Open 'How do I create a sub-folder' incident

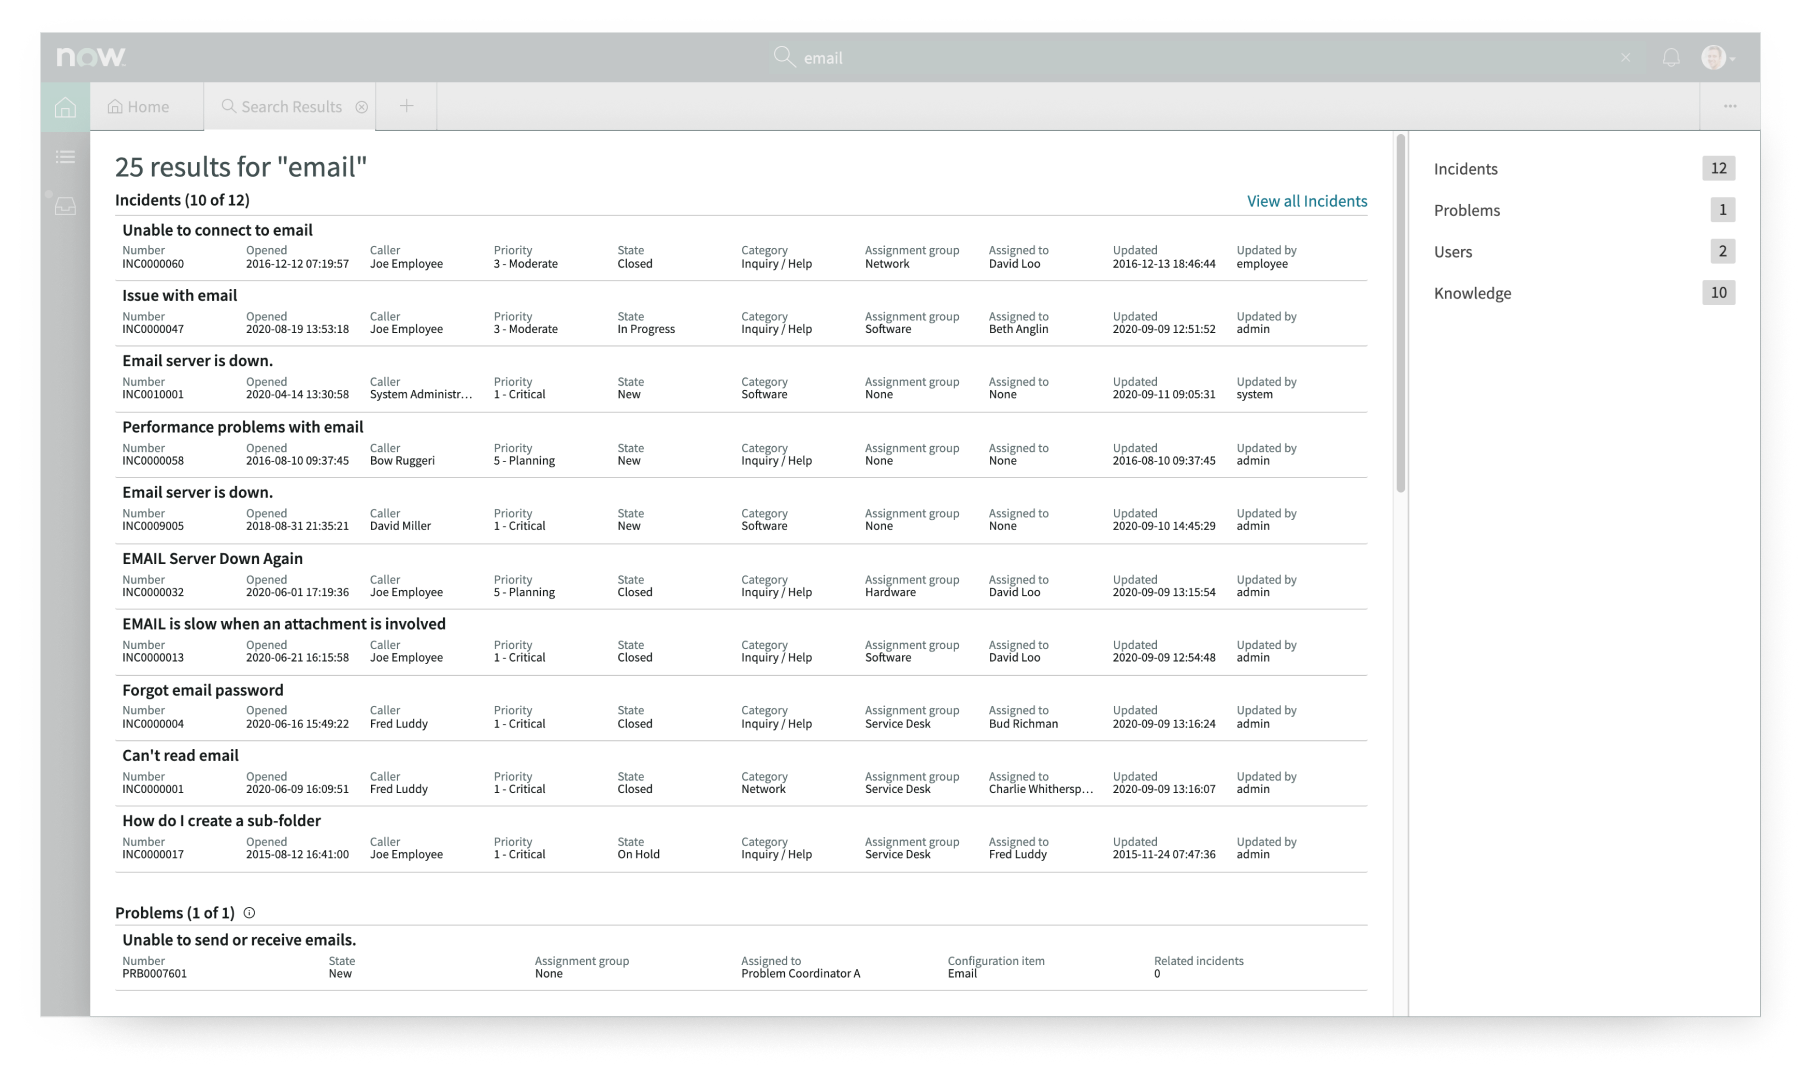point(221,821)
